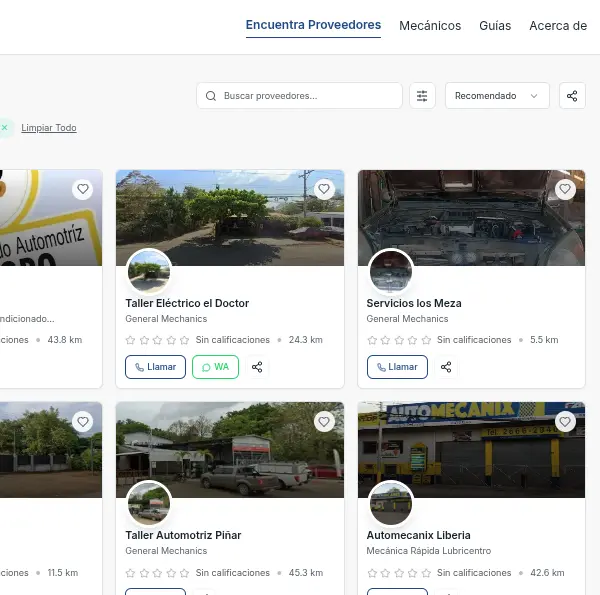Click the rating stars on Automecanix Liberia
Viewport: 600px width, 595px height.
pos(399,573)
